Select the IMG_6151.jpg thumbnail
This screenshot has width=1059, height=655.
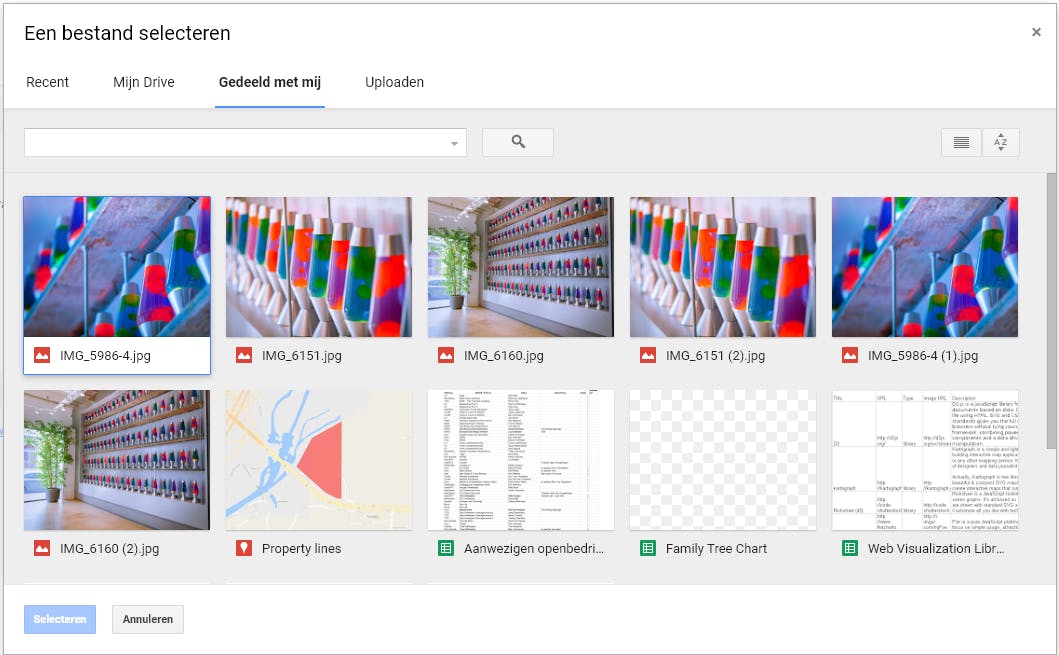pos(319,267)
